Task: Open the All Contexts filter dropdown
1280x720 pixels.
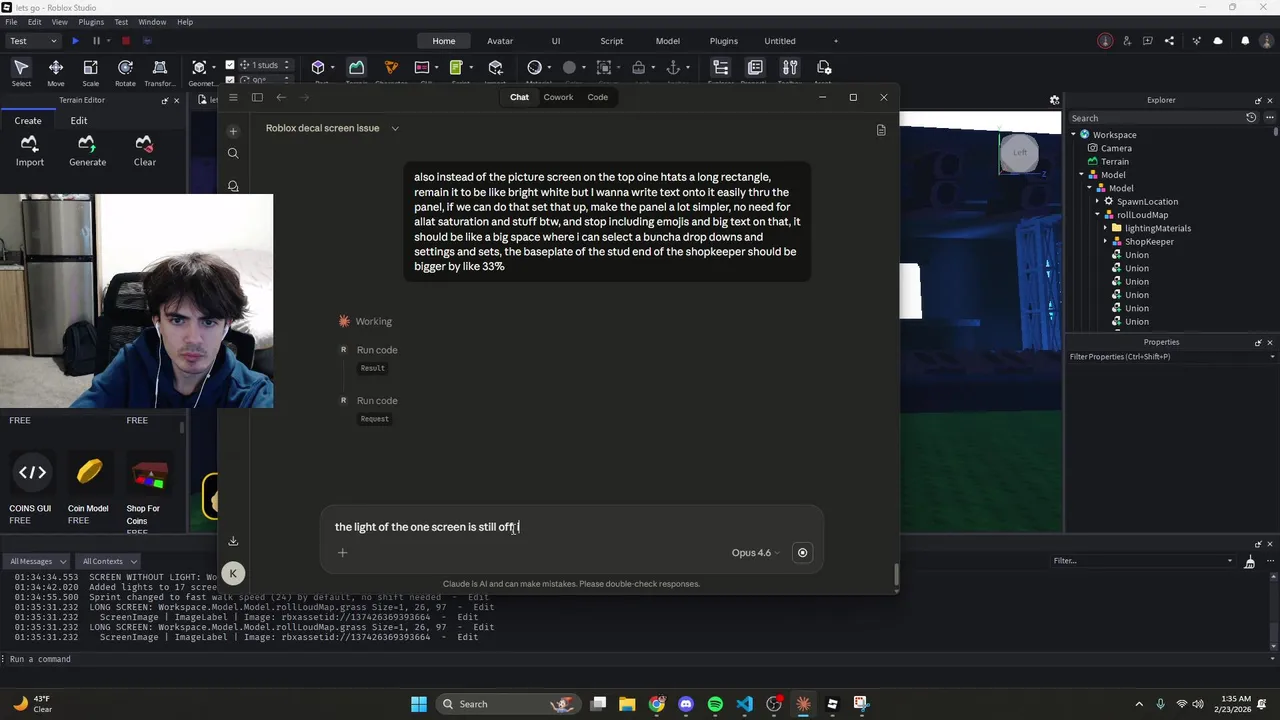Action: point(108,561)
